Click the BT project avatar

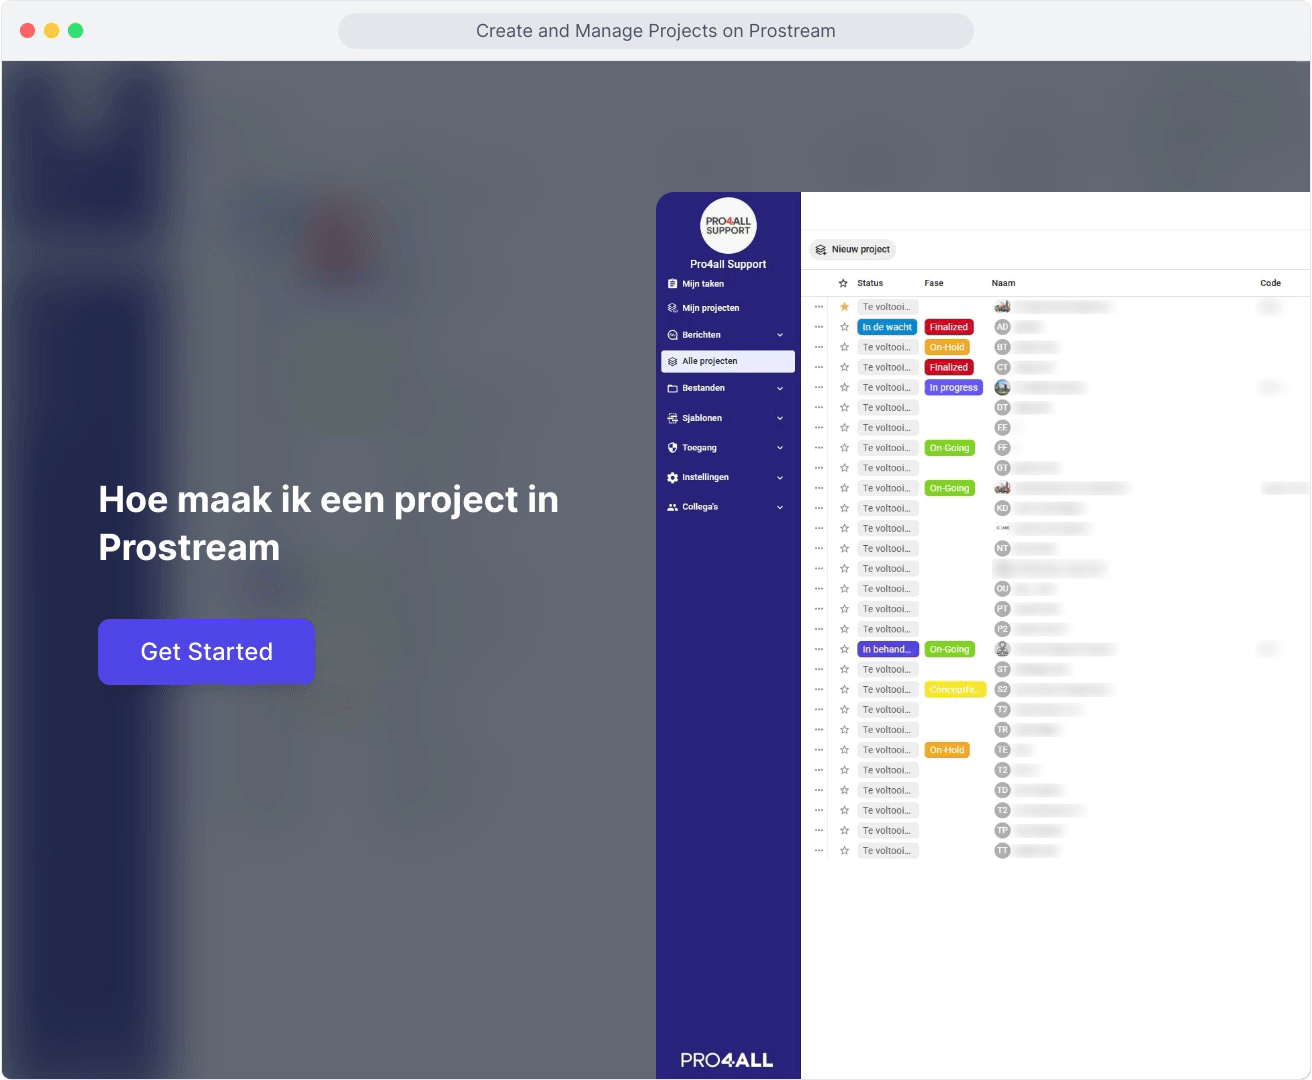tap(1002, 347)
